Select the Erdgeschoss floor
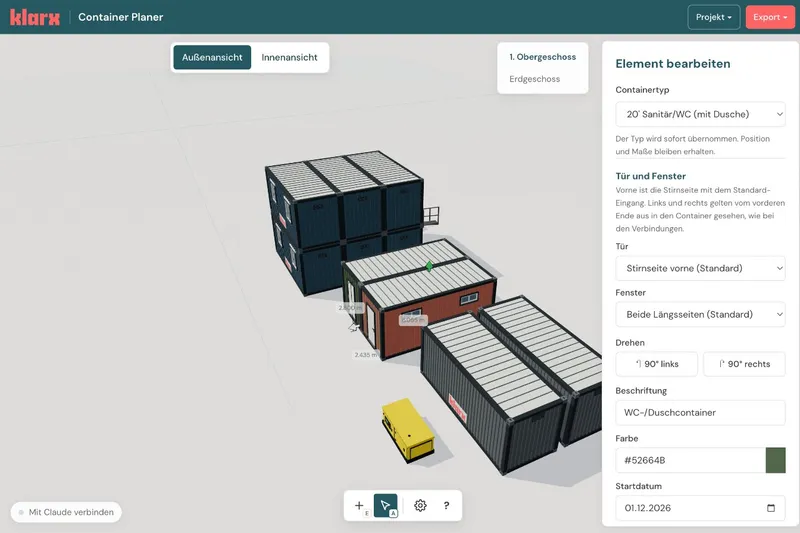800x533 pixels. pos(535,79)
